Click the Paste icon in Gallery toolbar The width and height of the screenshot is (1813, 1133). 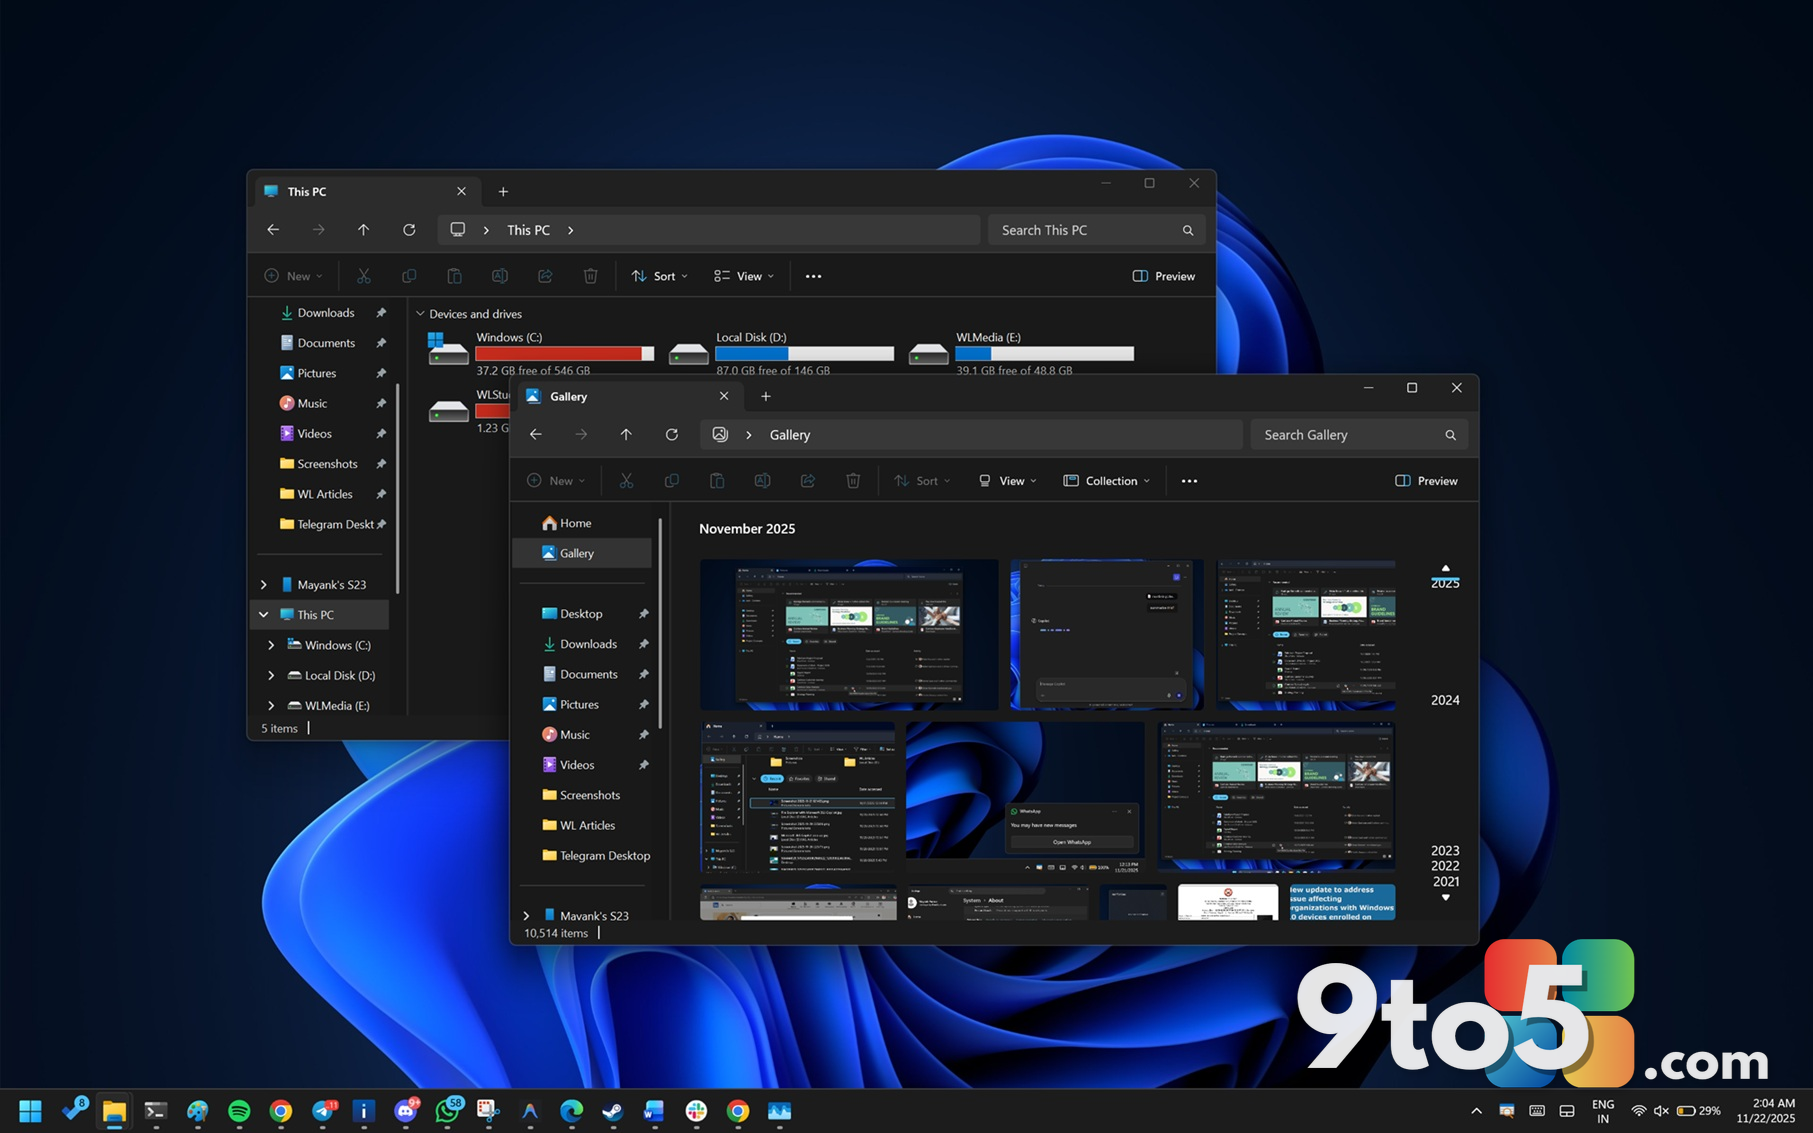click(x=717, y=481)
